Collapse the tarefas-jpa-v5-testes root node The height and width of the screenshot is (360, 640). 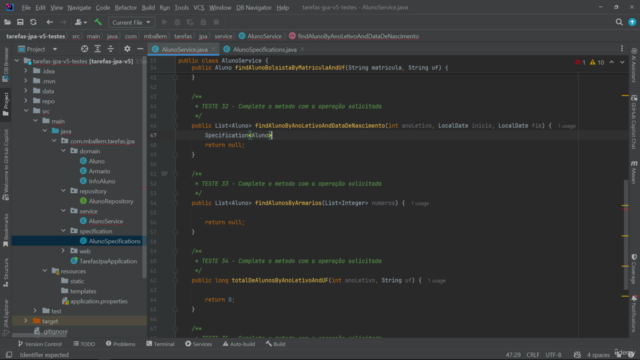point(17,61)
